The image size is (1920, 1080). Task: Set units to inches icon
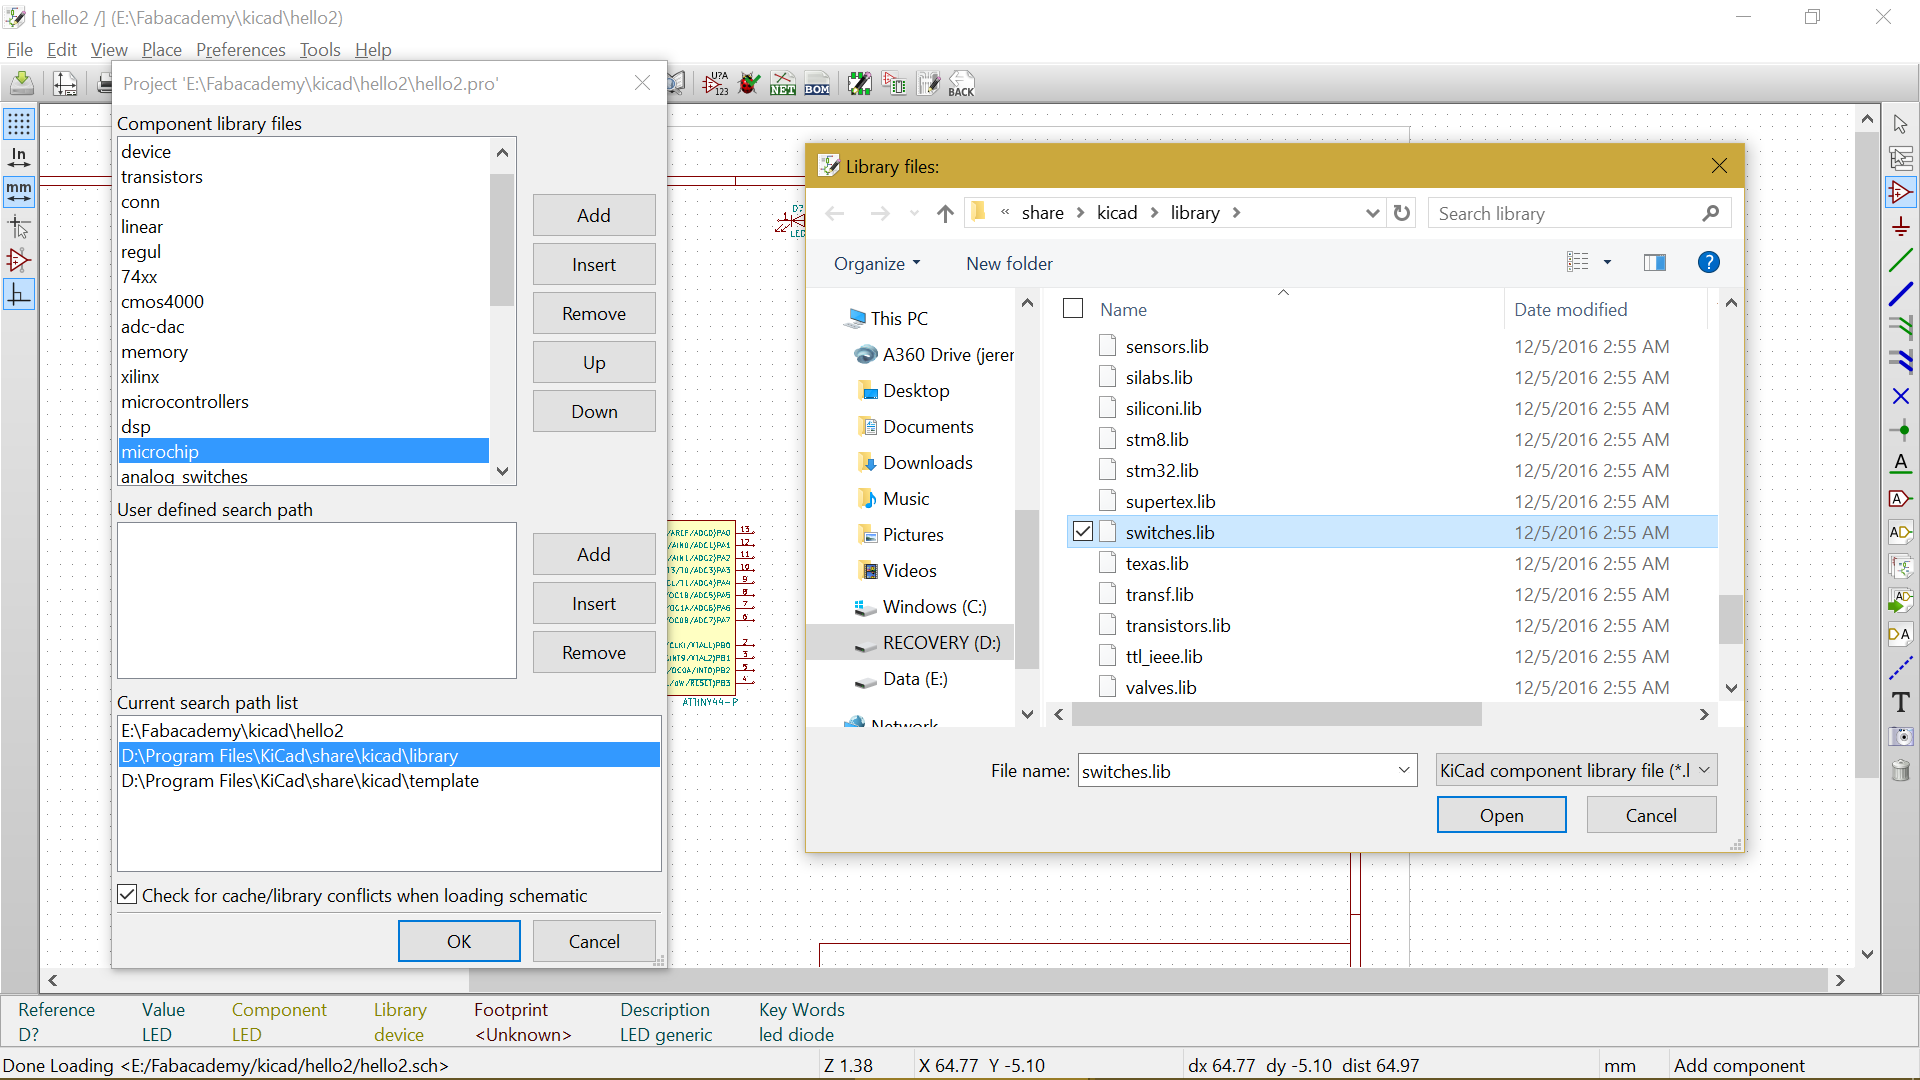click(19, 157)
